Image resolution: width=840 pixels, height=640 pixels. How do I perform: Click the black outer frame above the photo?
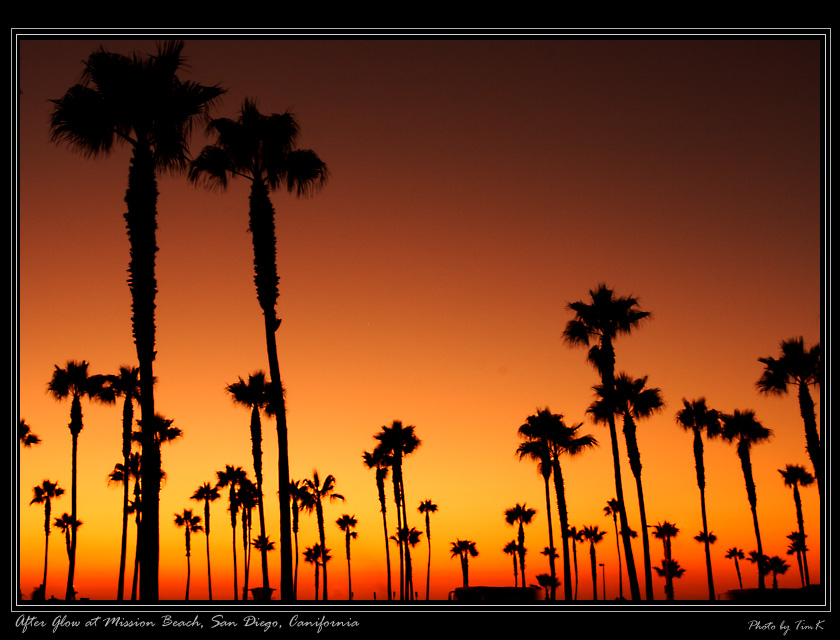pyautogui.click(x=420, y=14)
